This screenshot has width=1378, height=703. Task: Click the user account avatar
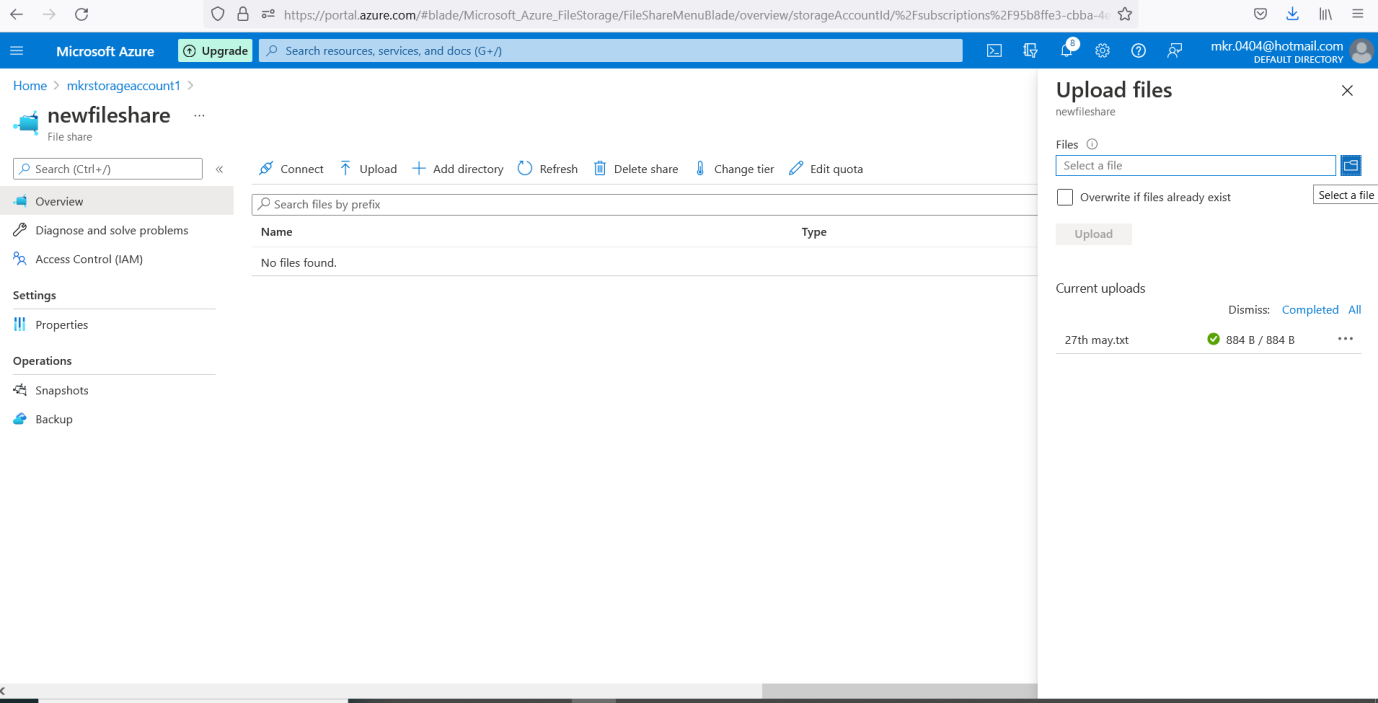pyautogui.click(x=1361, y=51)
